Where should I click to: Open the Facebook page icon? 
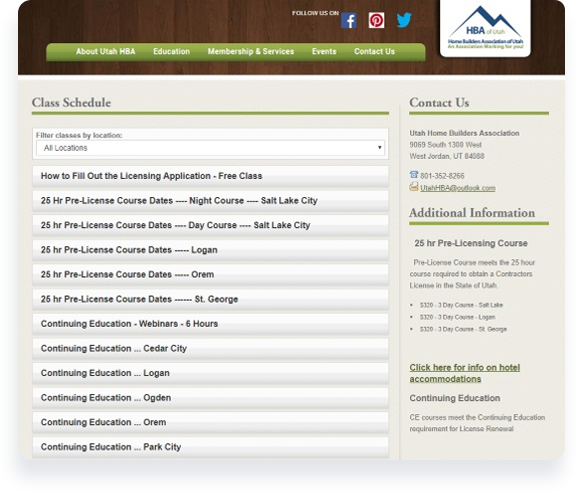(x=348, y=20)
